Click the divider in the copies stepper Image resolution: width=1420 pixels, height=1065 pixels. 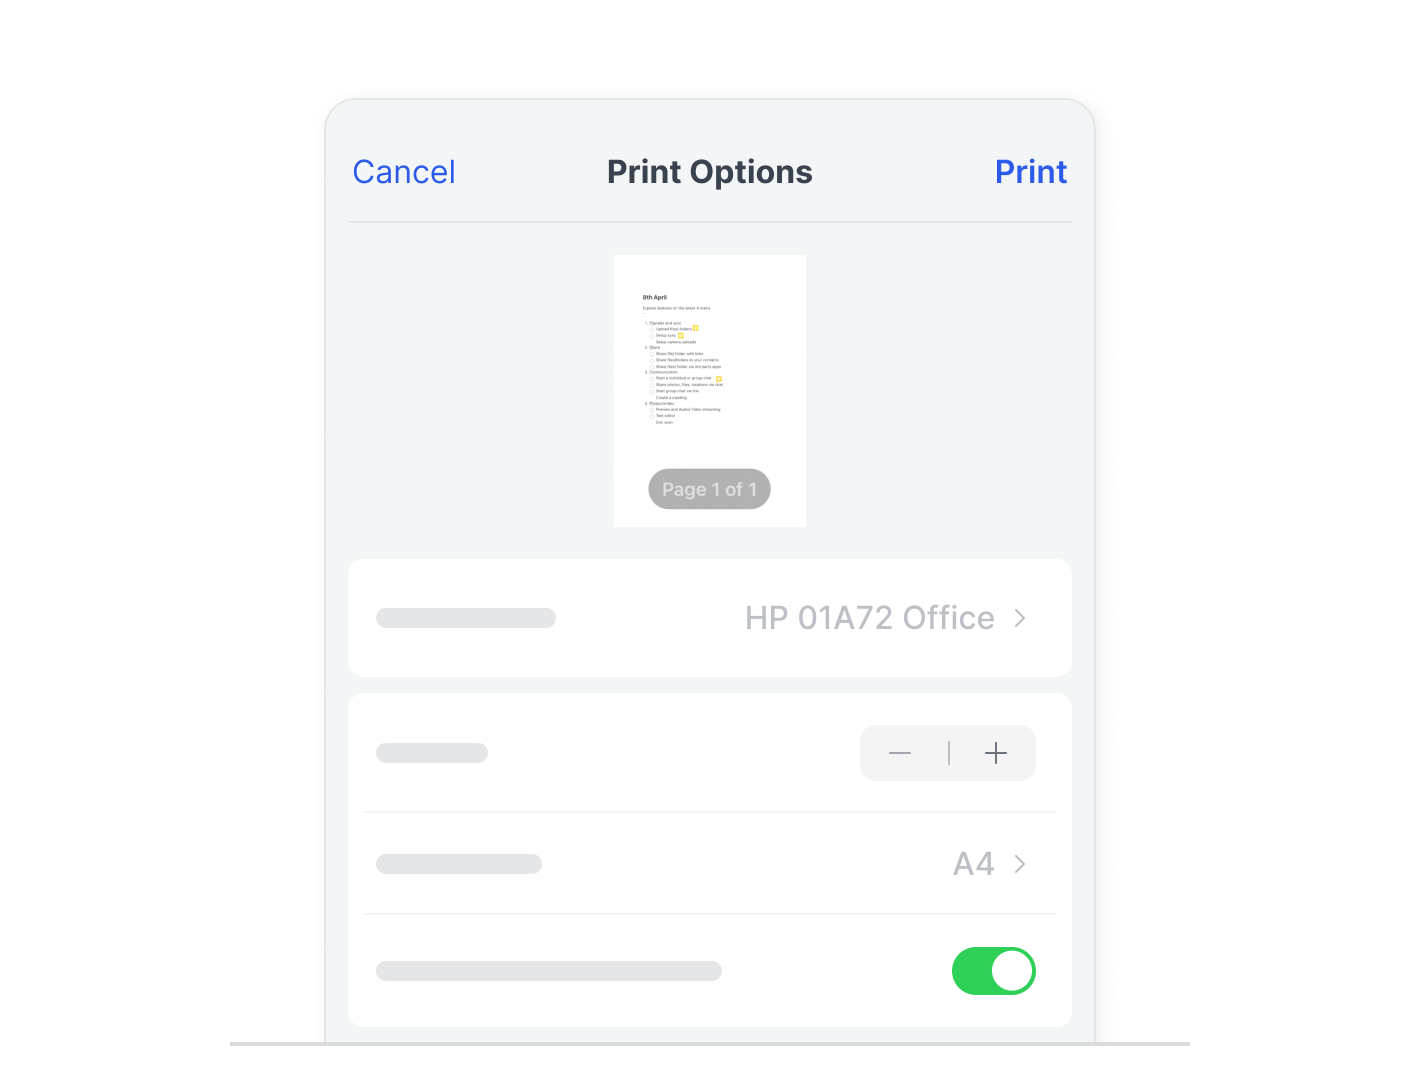pyautogui.click(x=949, y=753)
